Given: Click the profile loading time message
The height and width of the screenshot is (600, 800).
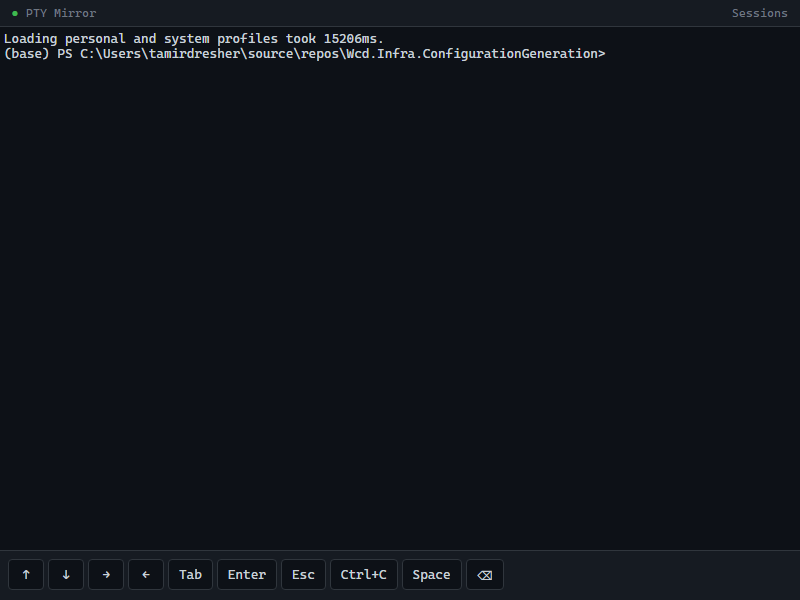Looking at the screenshot, I should pos(195,38).
